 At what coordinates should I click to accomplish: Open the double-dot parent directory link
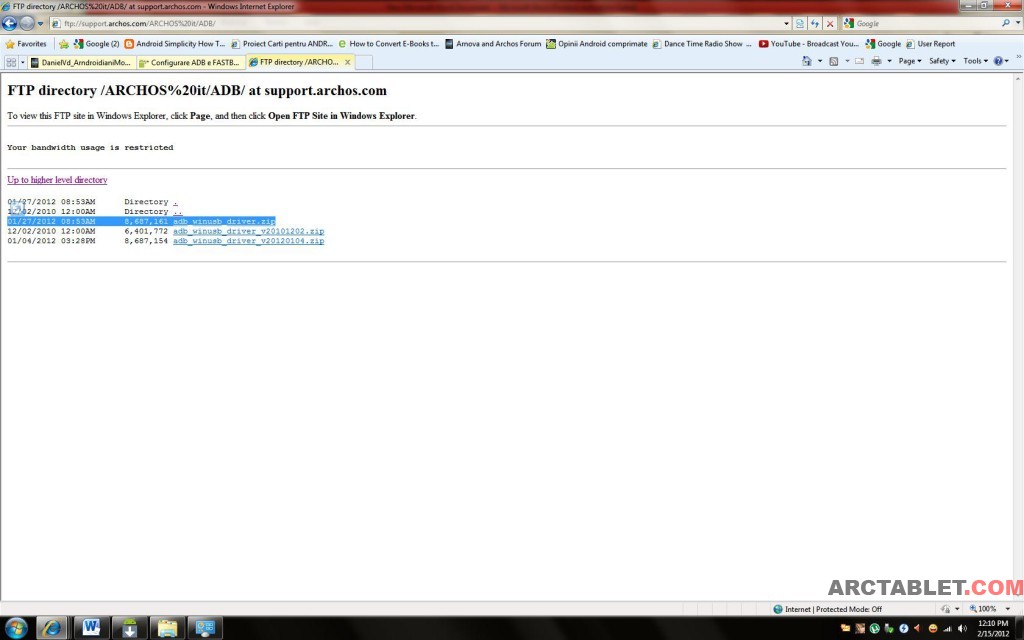click(x=178, y=212)
